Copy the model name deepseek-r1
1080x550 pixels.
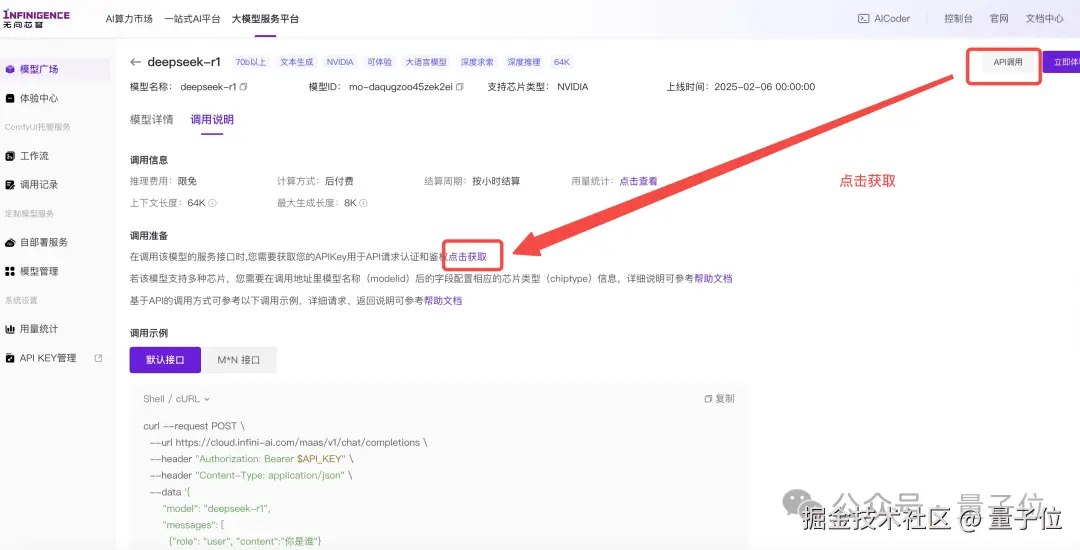point(243,87)
